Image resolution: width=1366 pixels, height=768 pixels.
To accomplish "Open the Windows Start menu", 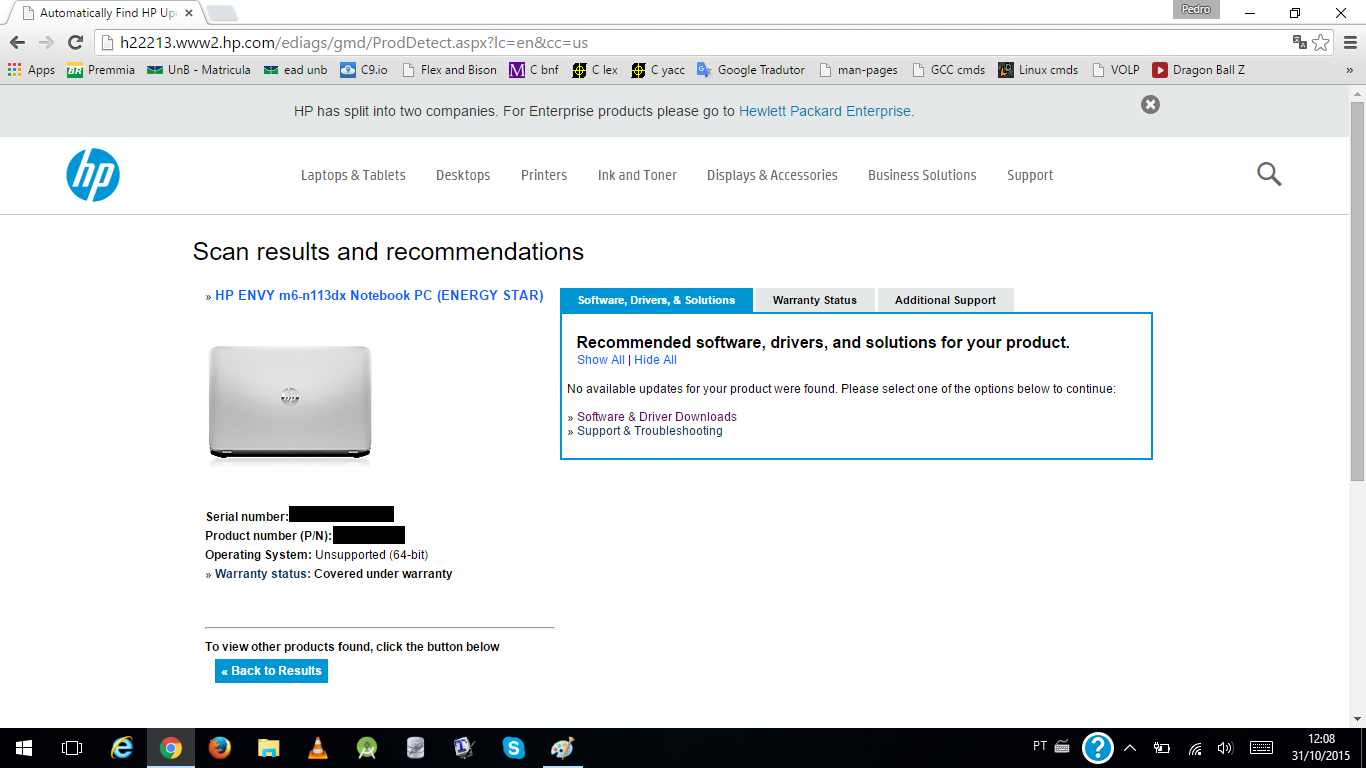I will (24, 748).
